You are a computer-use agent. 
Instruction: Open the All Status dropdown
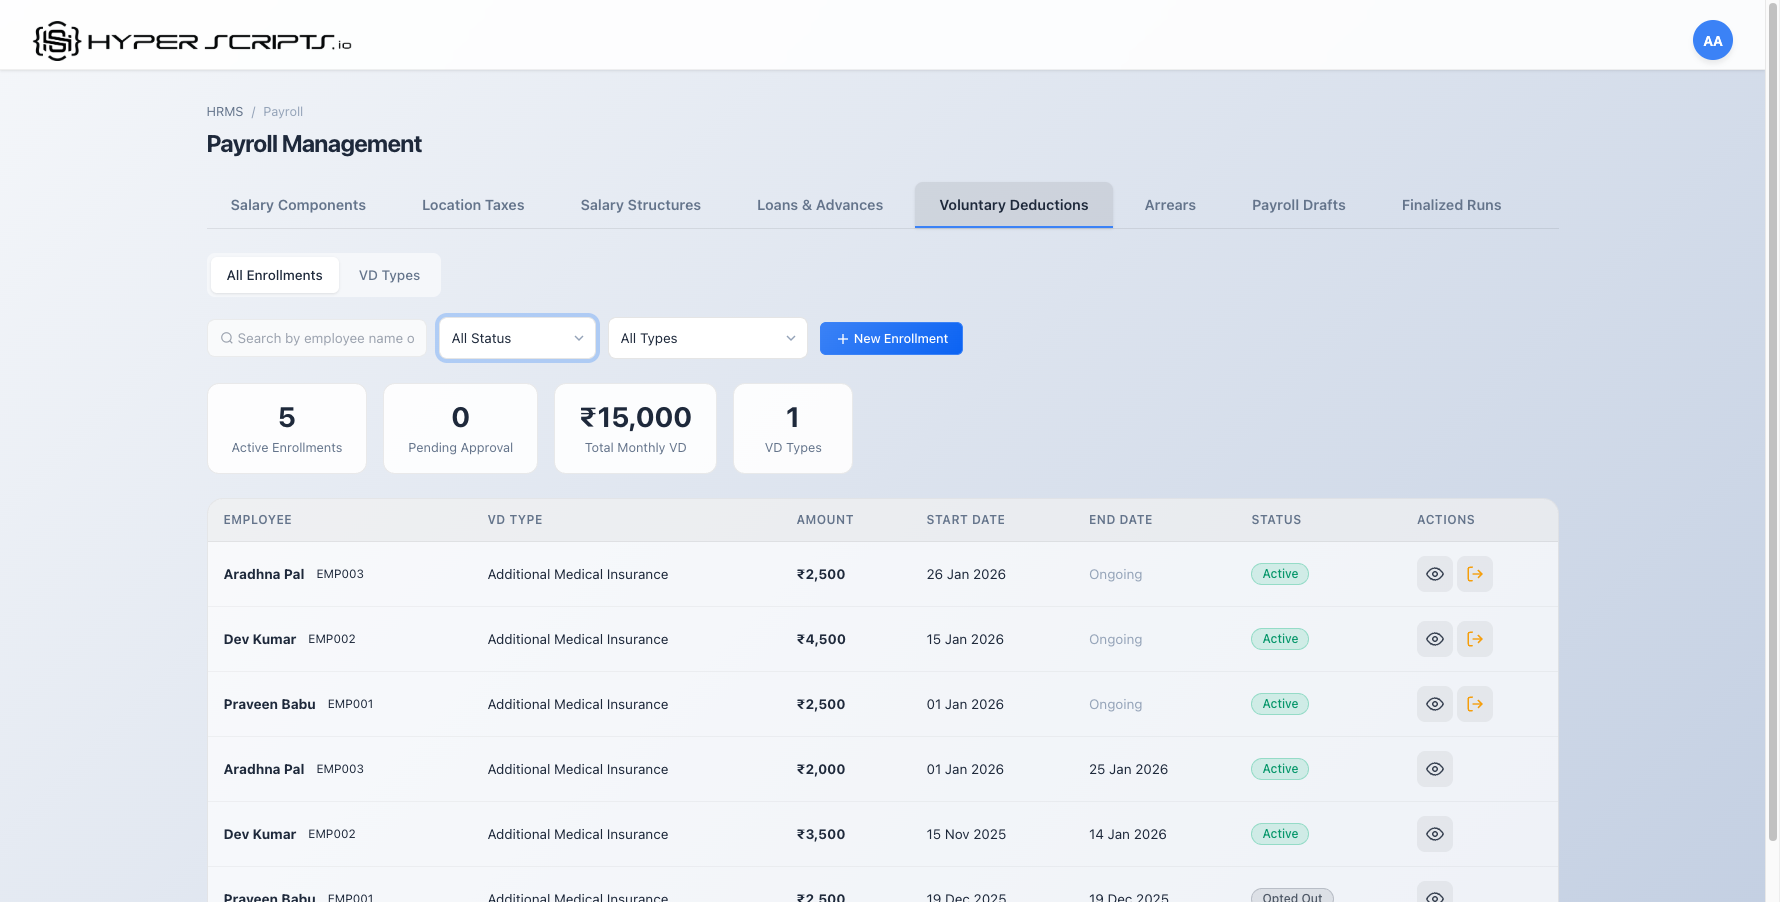click(x=517, y=338)
